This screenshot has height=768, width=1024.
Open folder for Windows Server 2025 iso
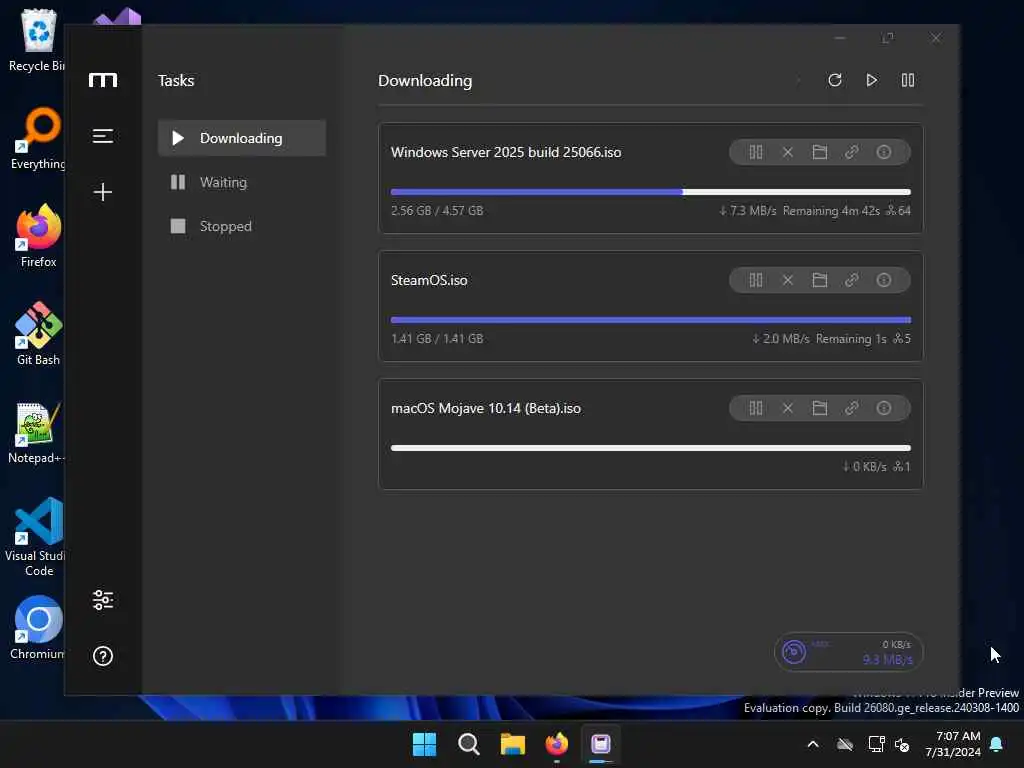pos(820,152)
